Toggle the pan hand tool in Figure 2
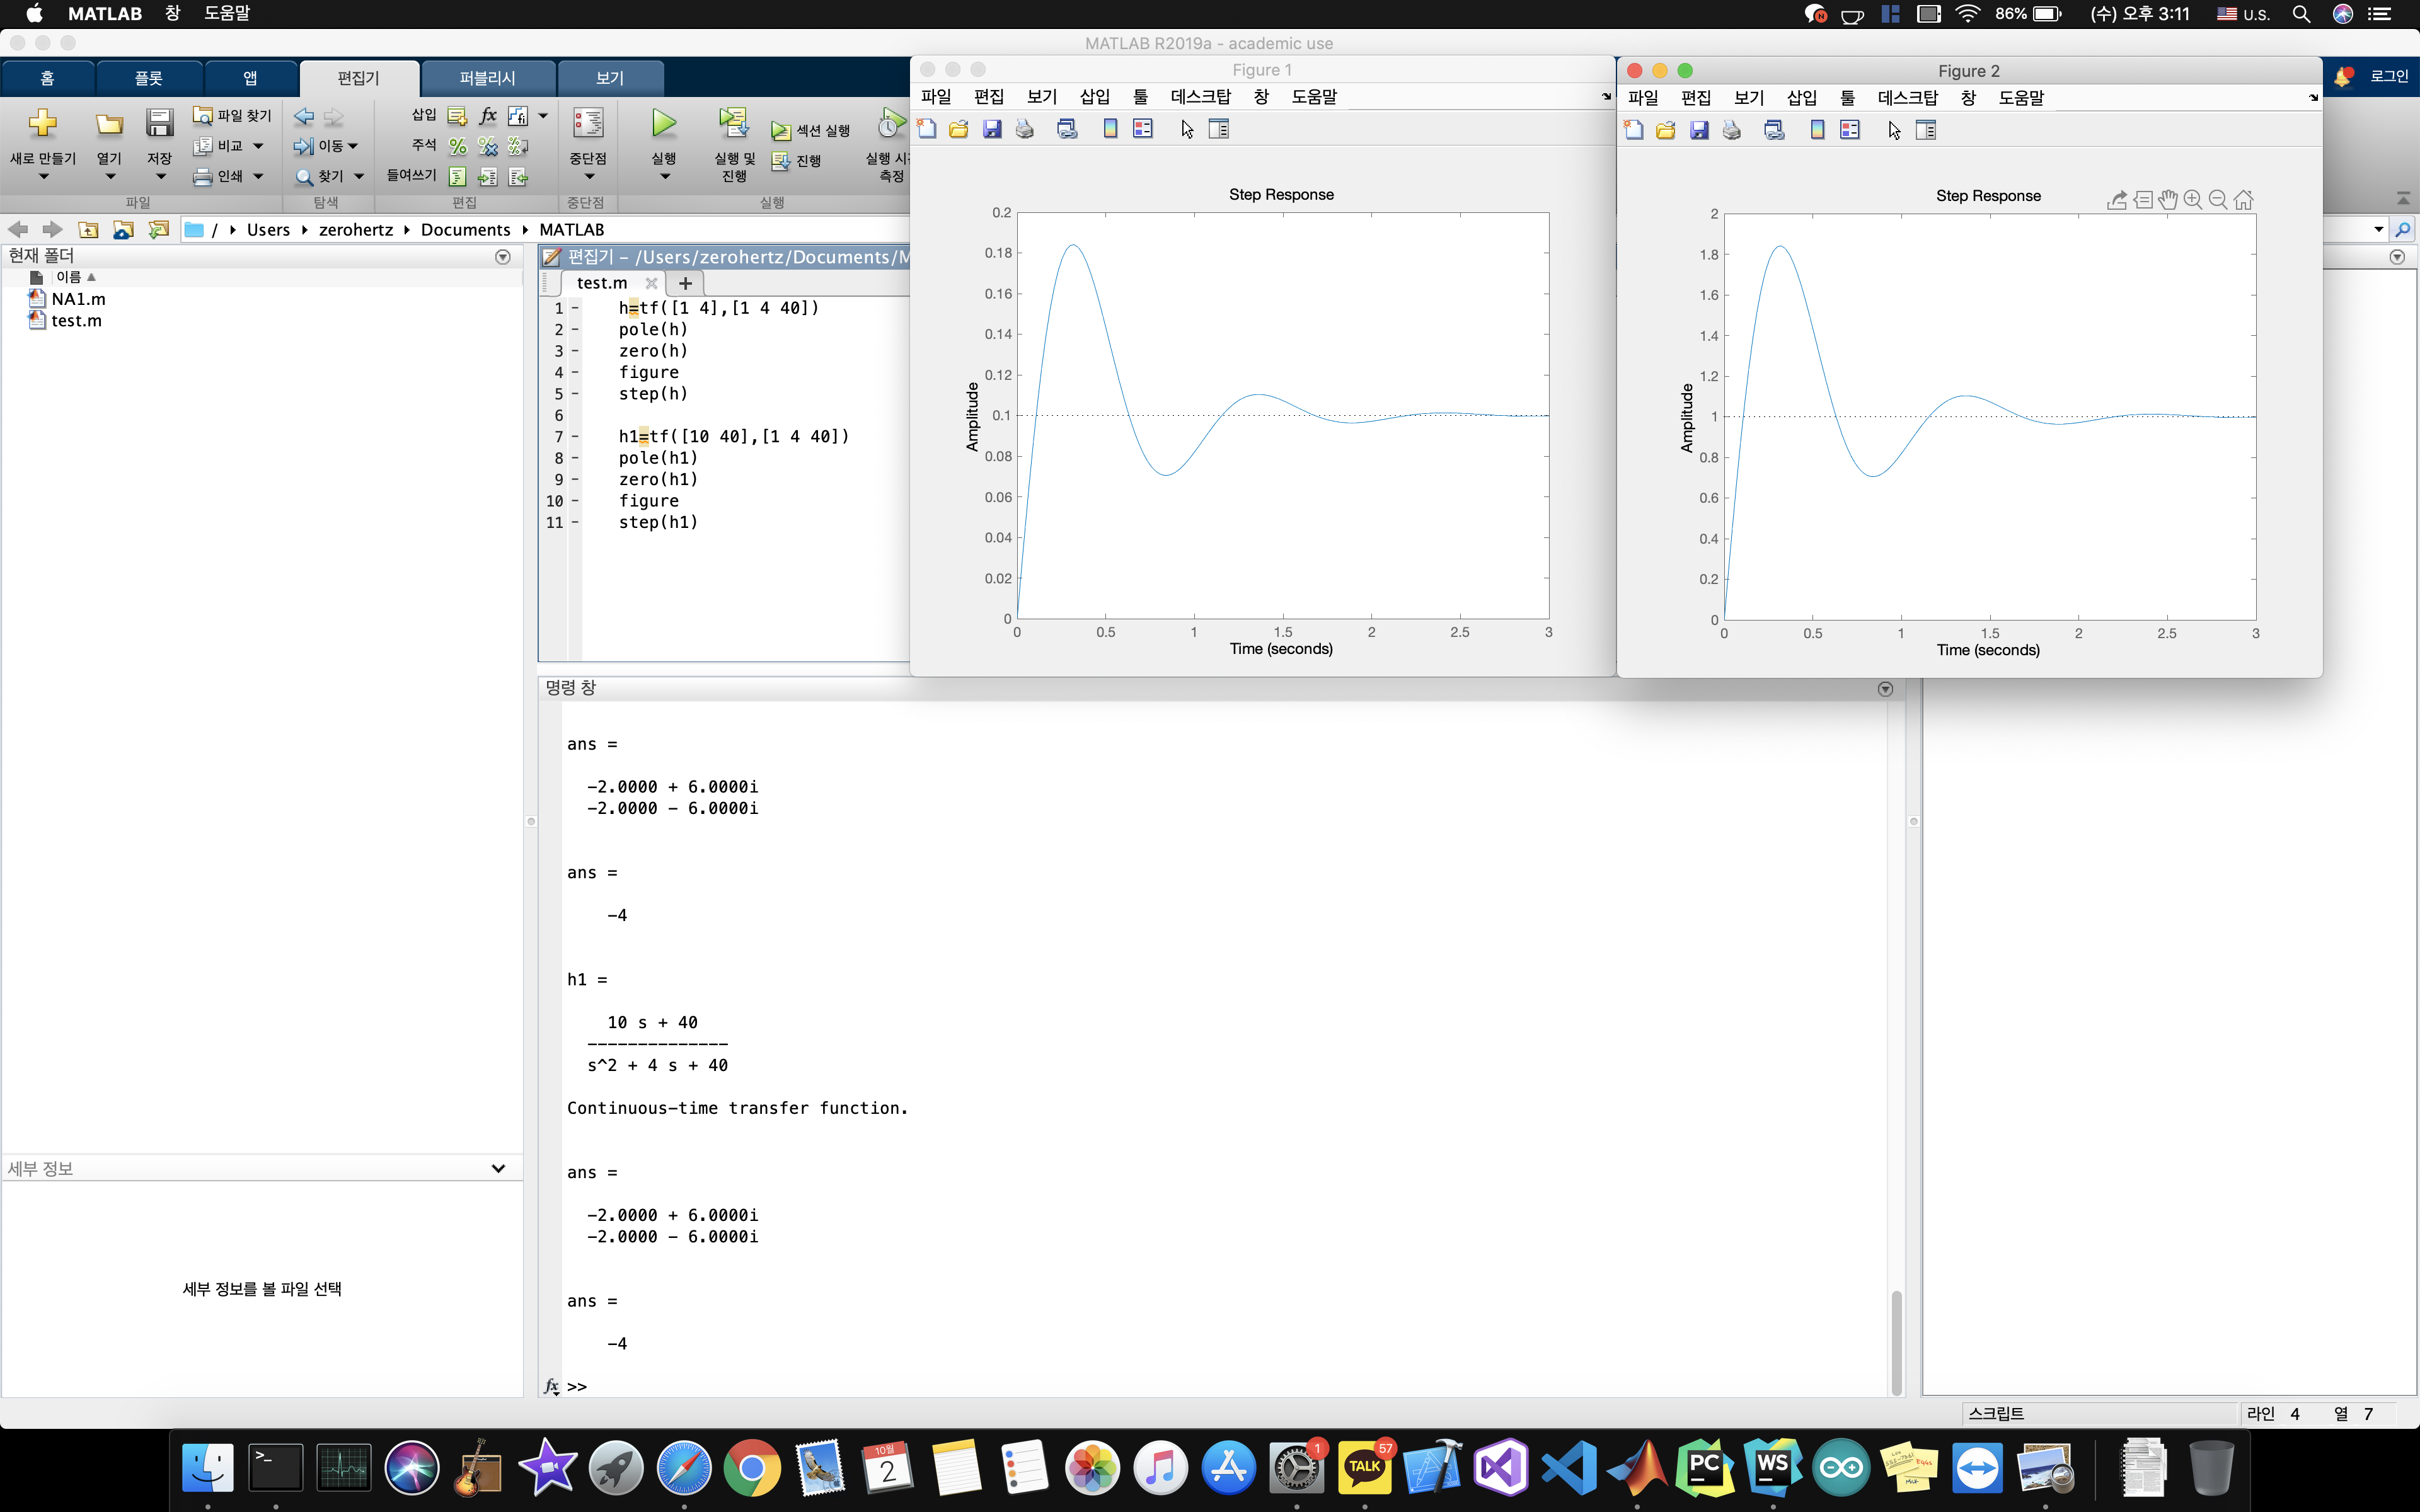Image resolution: width=2420 pixels, height=1512 pixels. (x=2167, y=200)
